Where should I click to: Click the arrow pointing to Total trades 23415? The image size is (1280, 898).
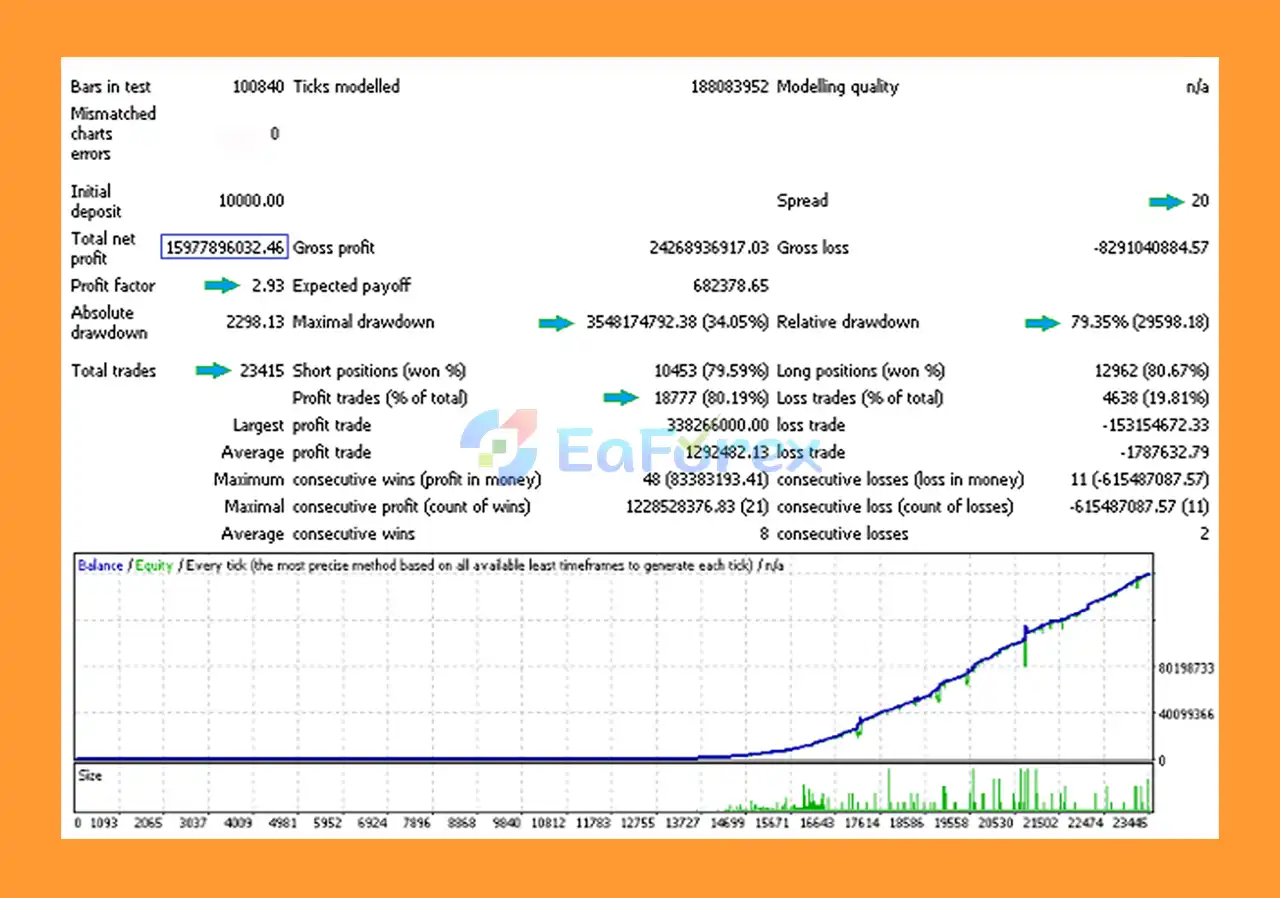pyautogui.click(x=213, y=371)
